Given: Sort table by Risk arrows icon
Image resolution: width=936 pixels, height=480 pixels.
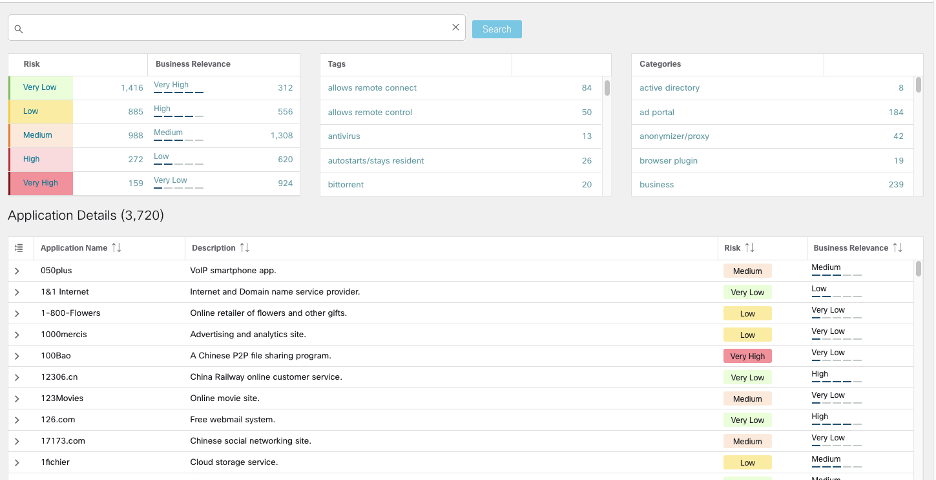Looking at the screenshot, I should 750,248.
